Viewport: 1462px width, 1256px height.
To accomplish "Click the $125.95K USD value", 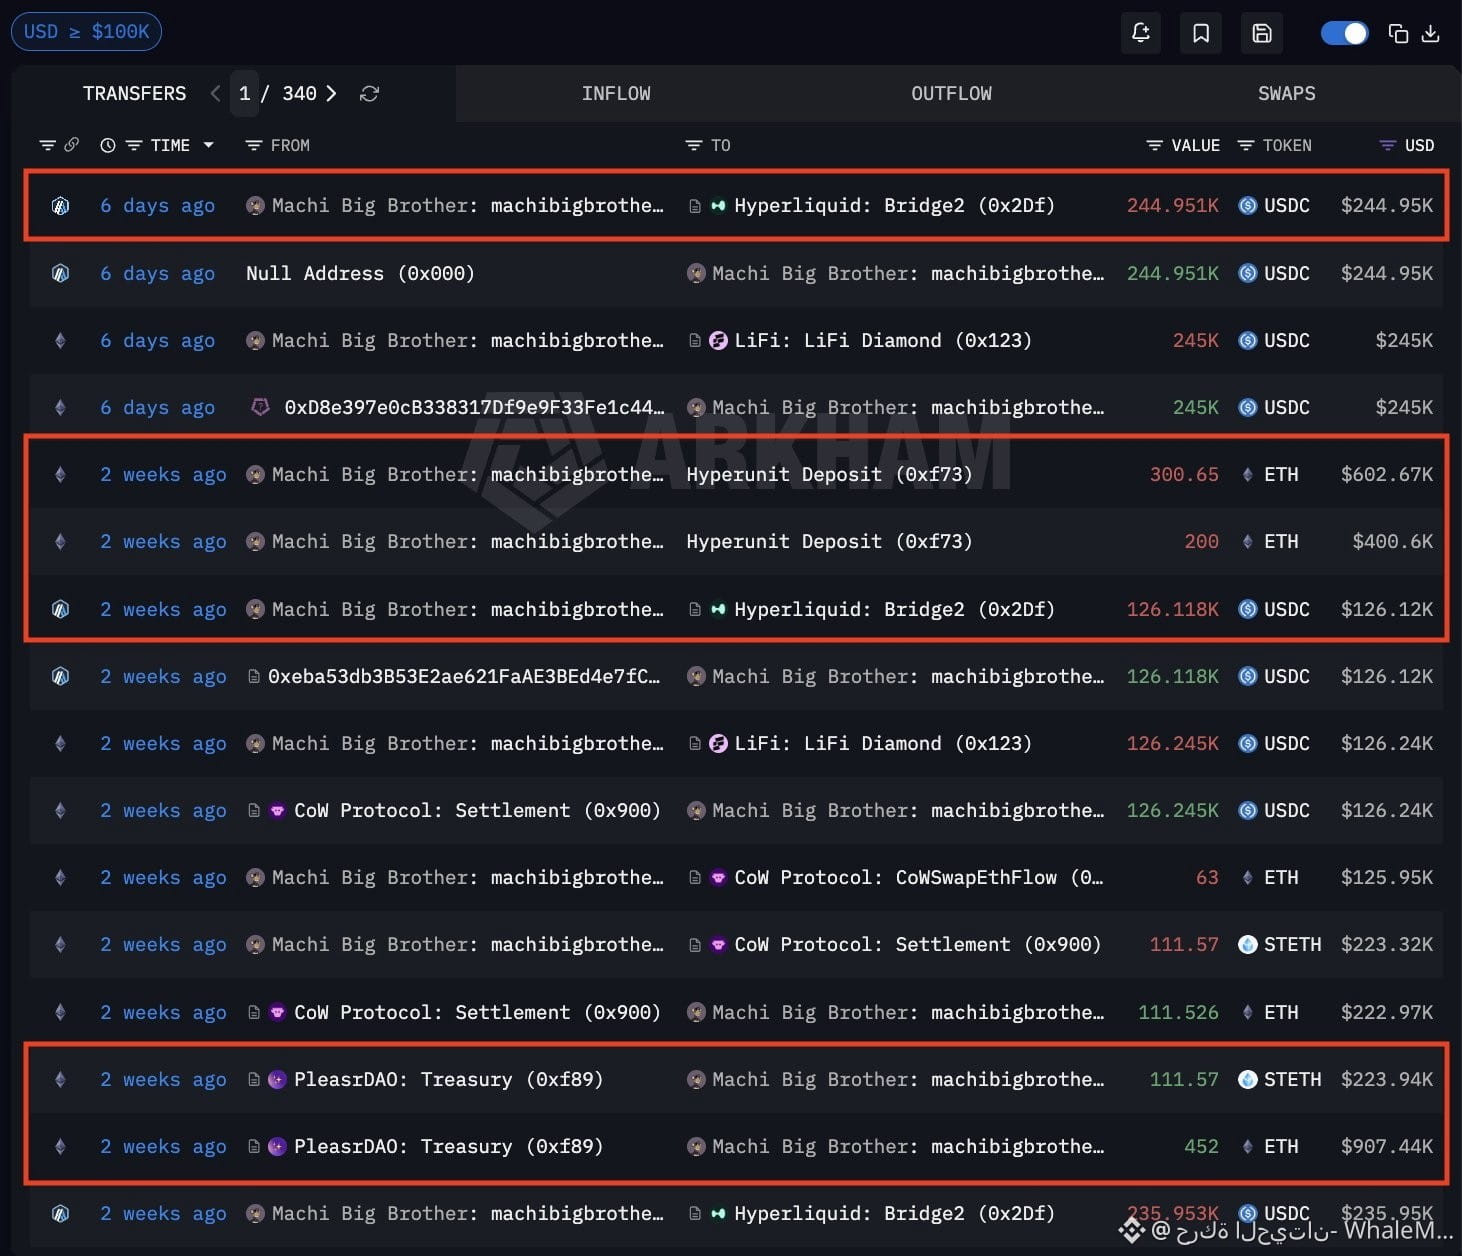I will click(x=1386, y=877).
